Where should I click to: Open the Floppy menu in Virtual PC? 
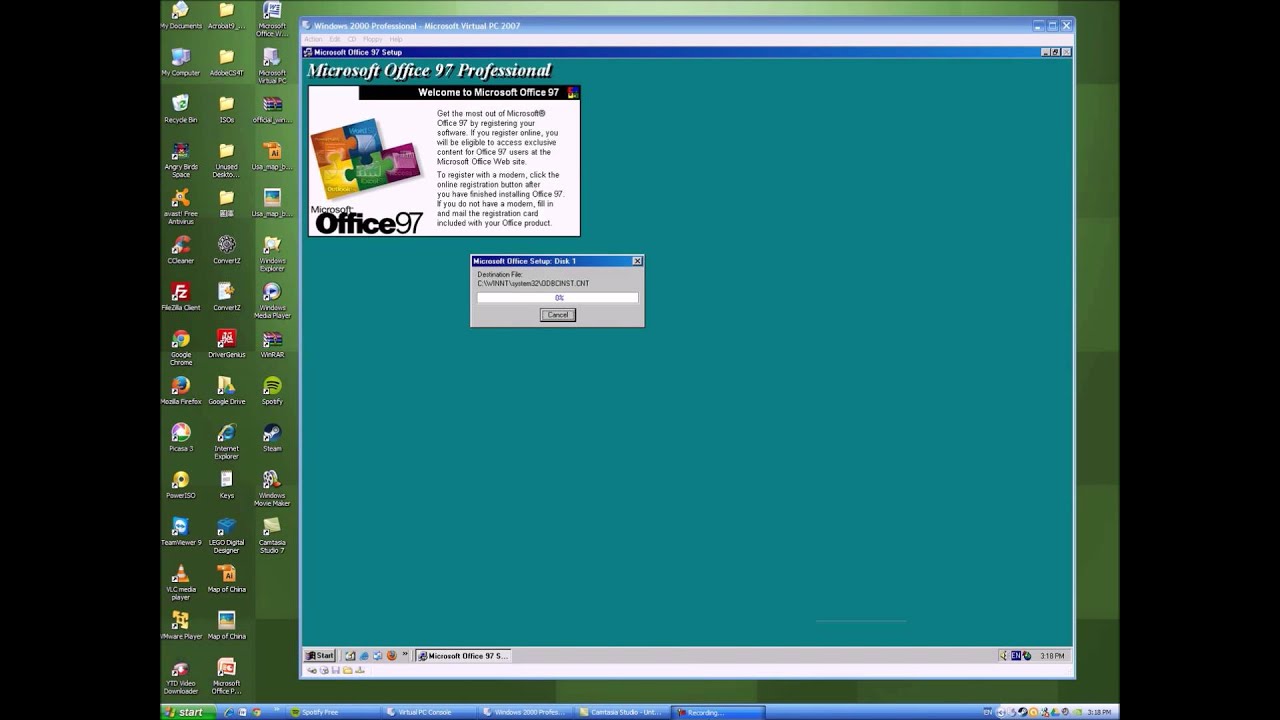click(x=372, y=39)
